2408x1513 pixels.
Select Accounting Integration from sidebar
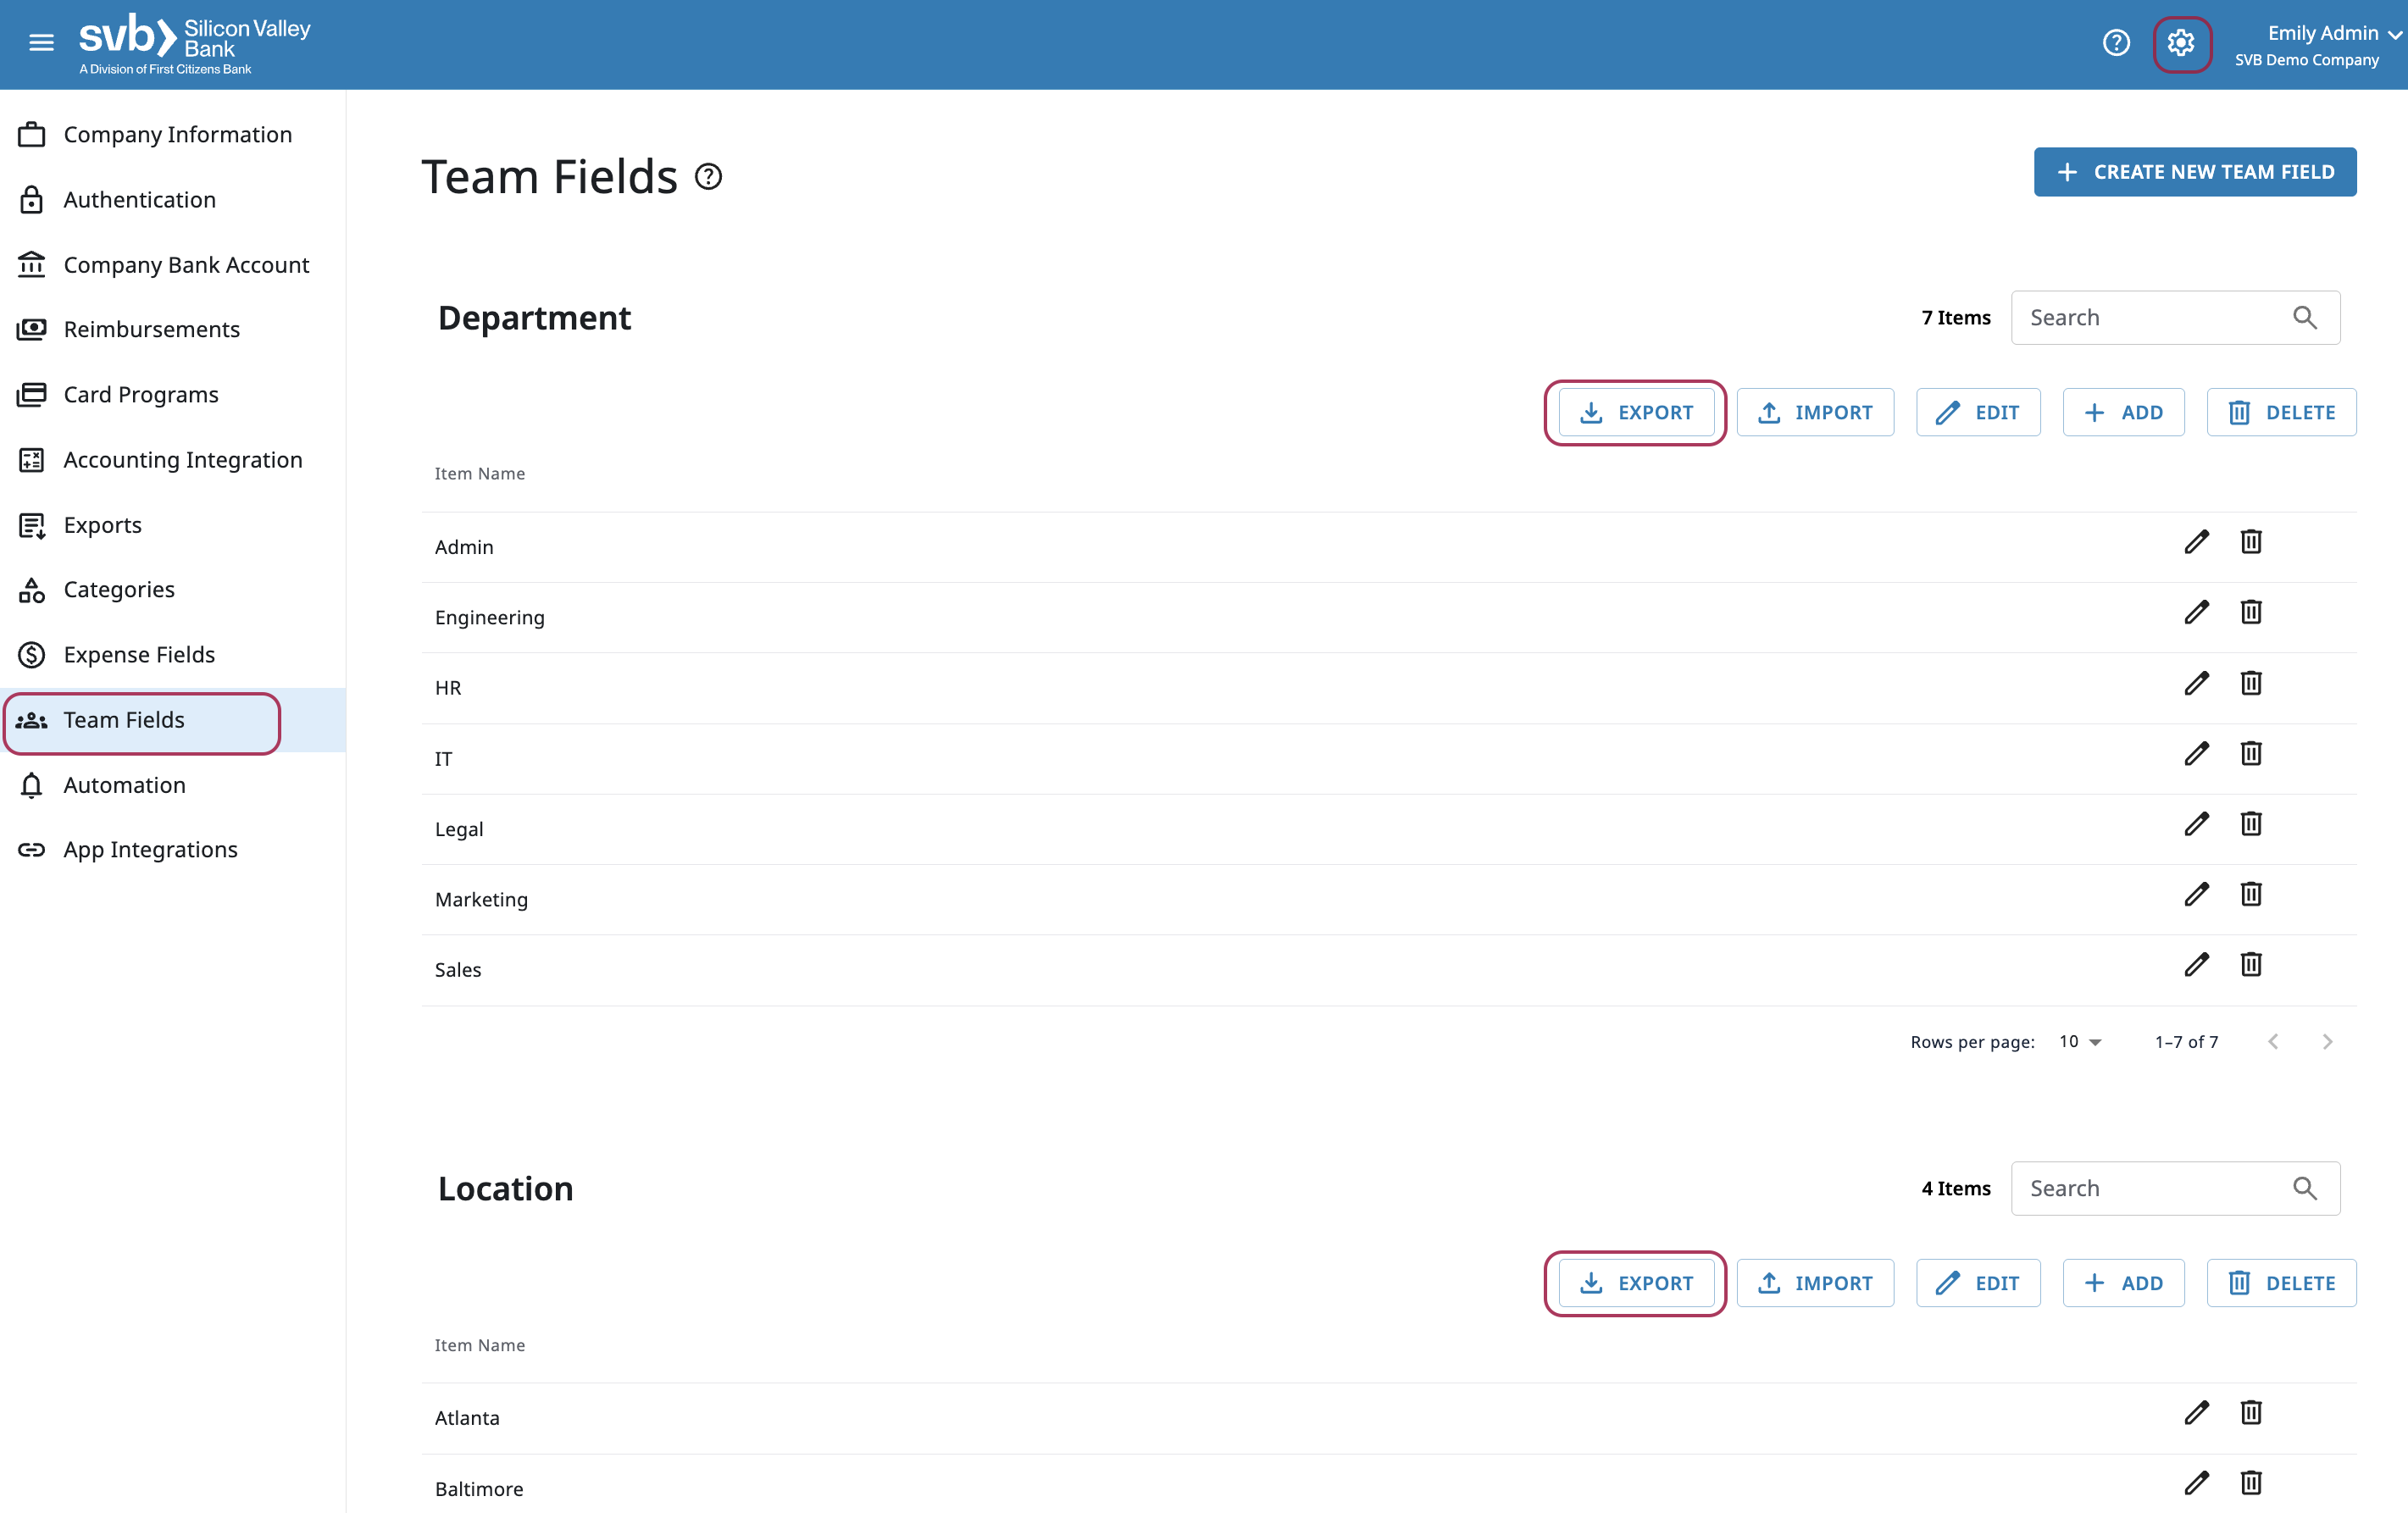pyautogui.click(x=183, y=460)
